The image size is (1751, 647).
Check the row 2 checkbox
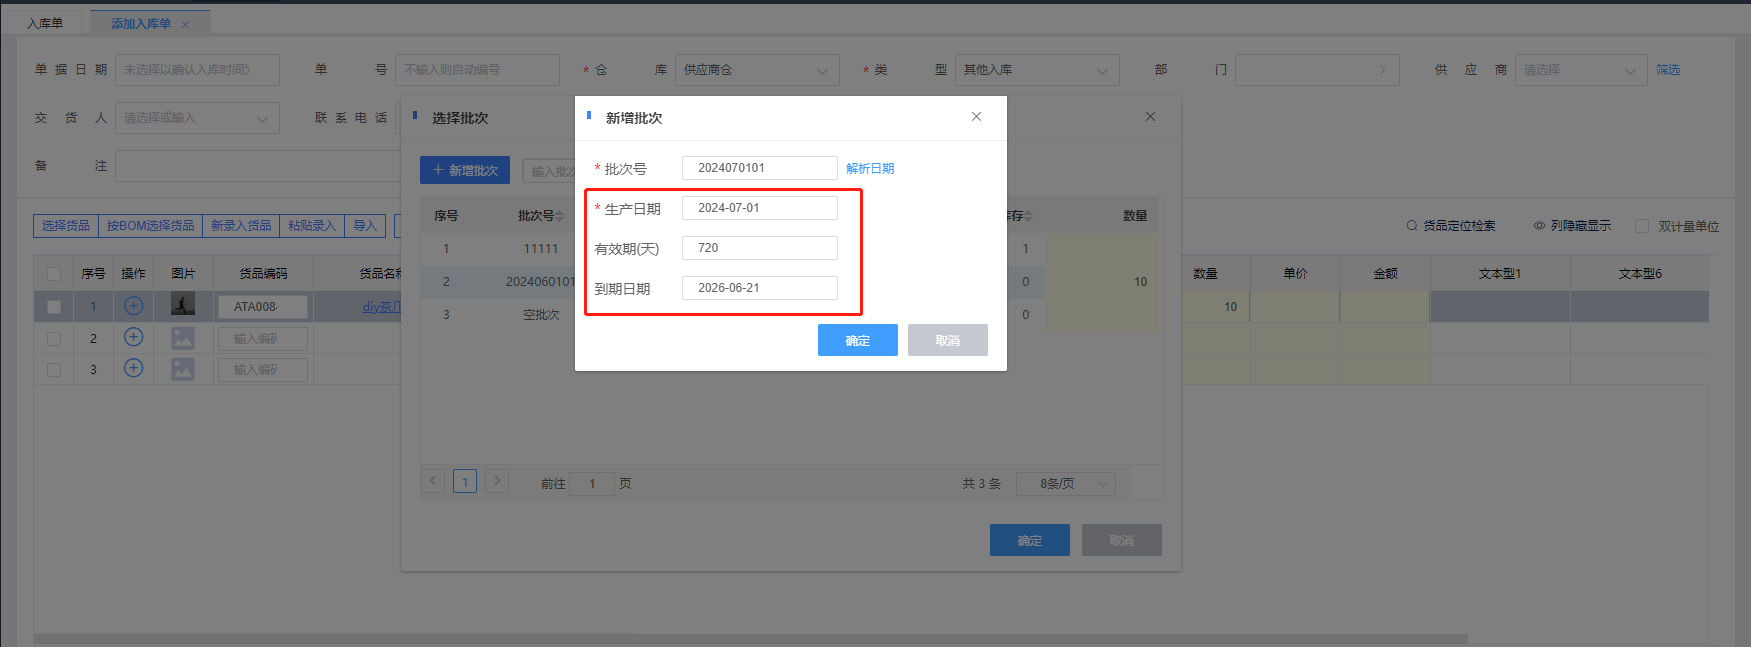click(x=54, y=339)
